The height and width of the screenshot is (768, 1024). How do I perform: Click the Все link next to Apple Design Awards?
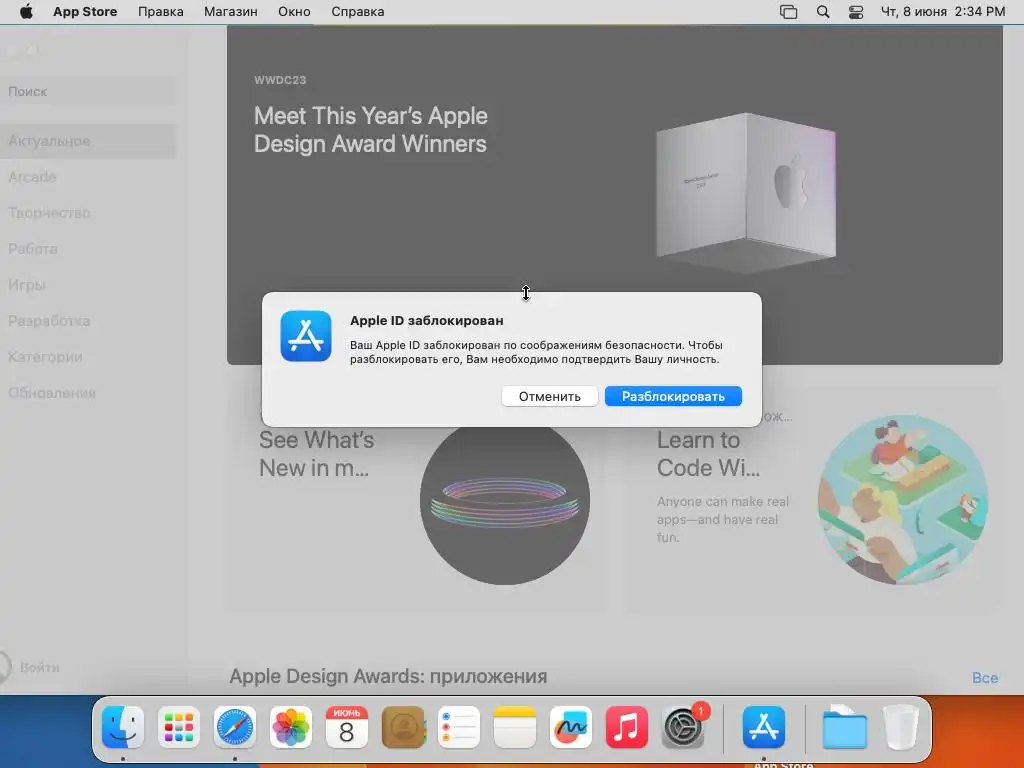(x=985, y=678)
